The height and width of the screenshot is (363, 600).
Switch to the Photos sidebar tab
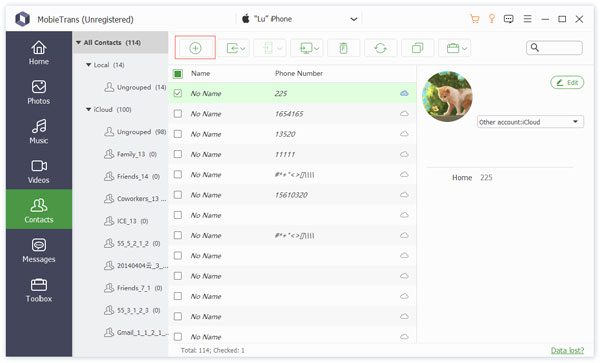pos(39,92)
